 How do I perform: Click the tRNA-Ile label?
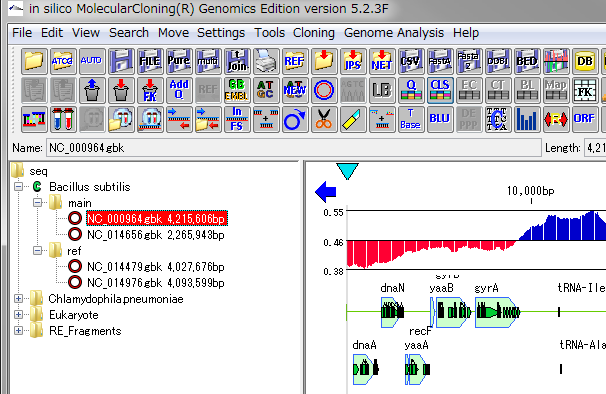coord(581,288)
